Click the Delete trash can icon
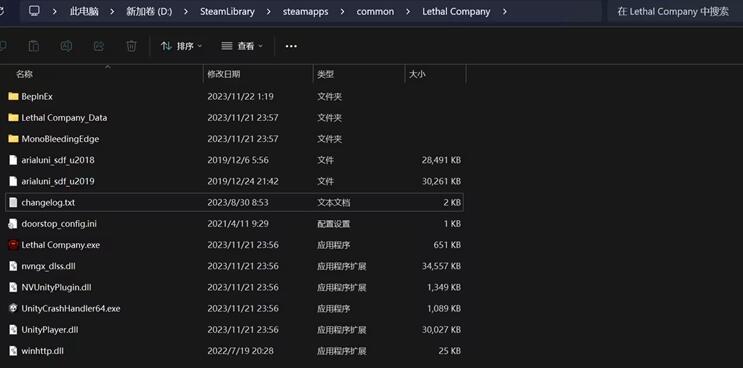743x368 pixels. 131,46
